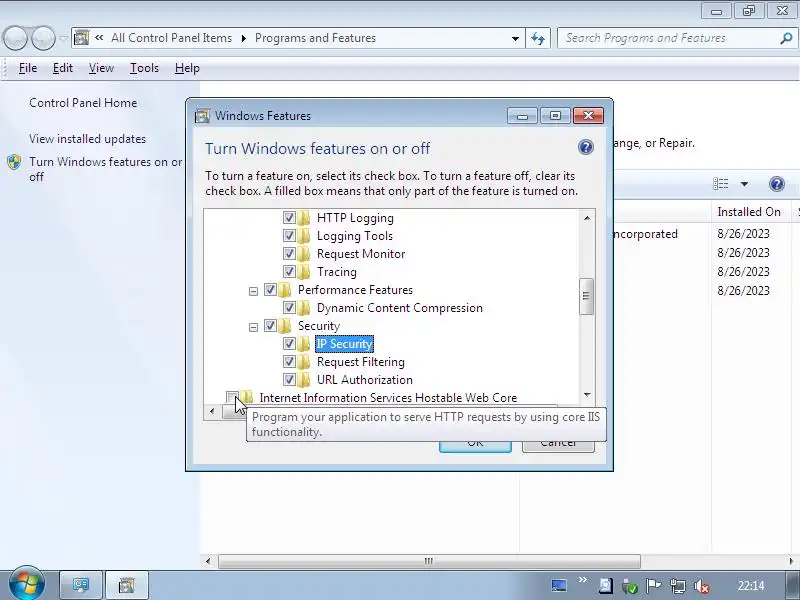Select the Windows Features taskbar button
Image resolution: width=800 pixels, height=600 pixels.
[x=127, y=585]
